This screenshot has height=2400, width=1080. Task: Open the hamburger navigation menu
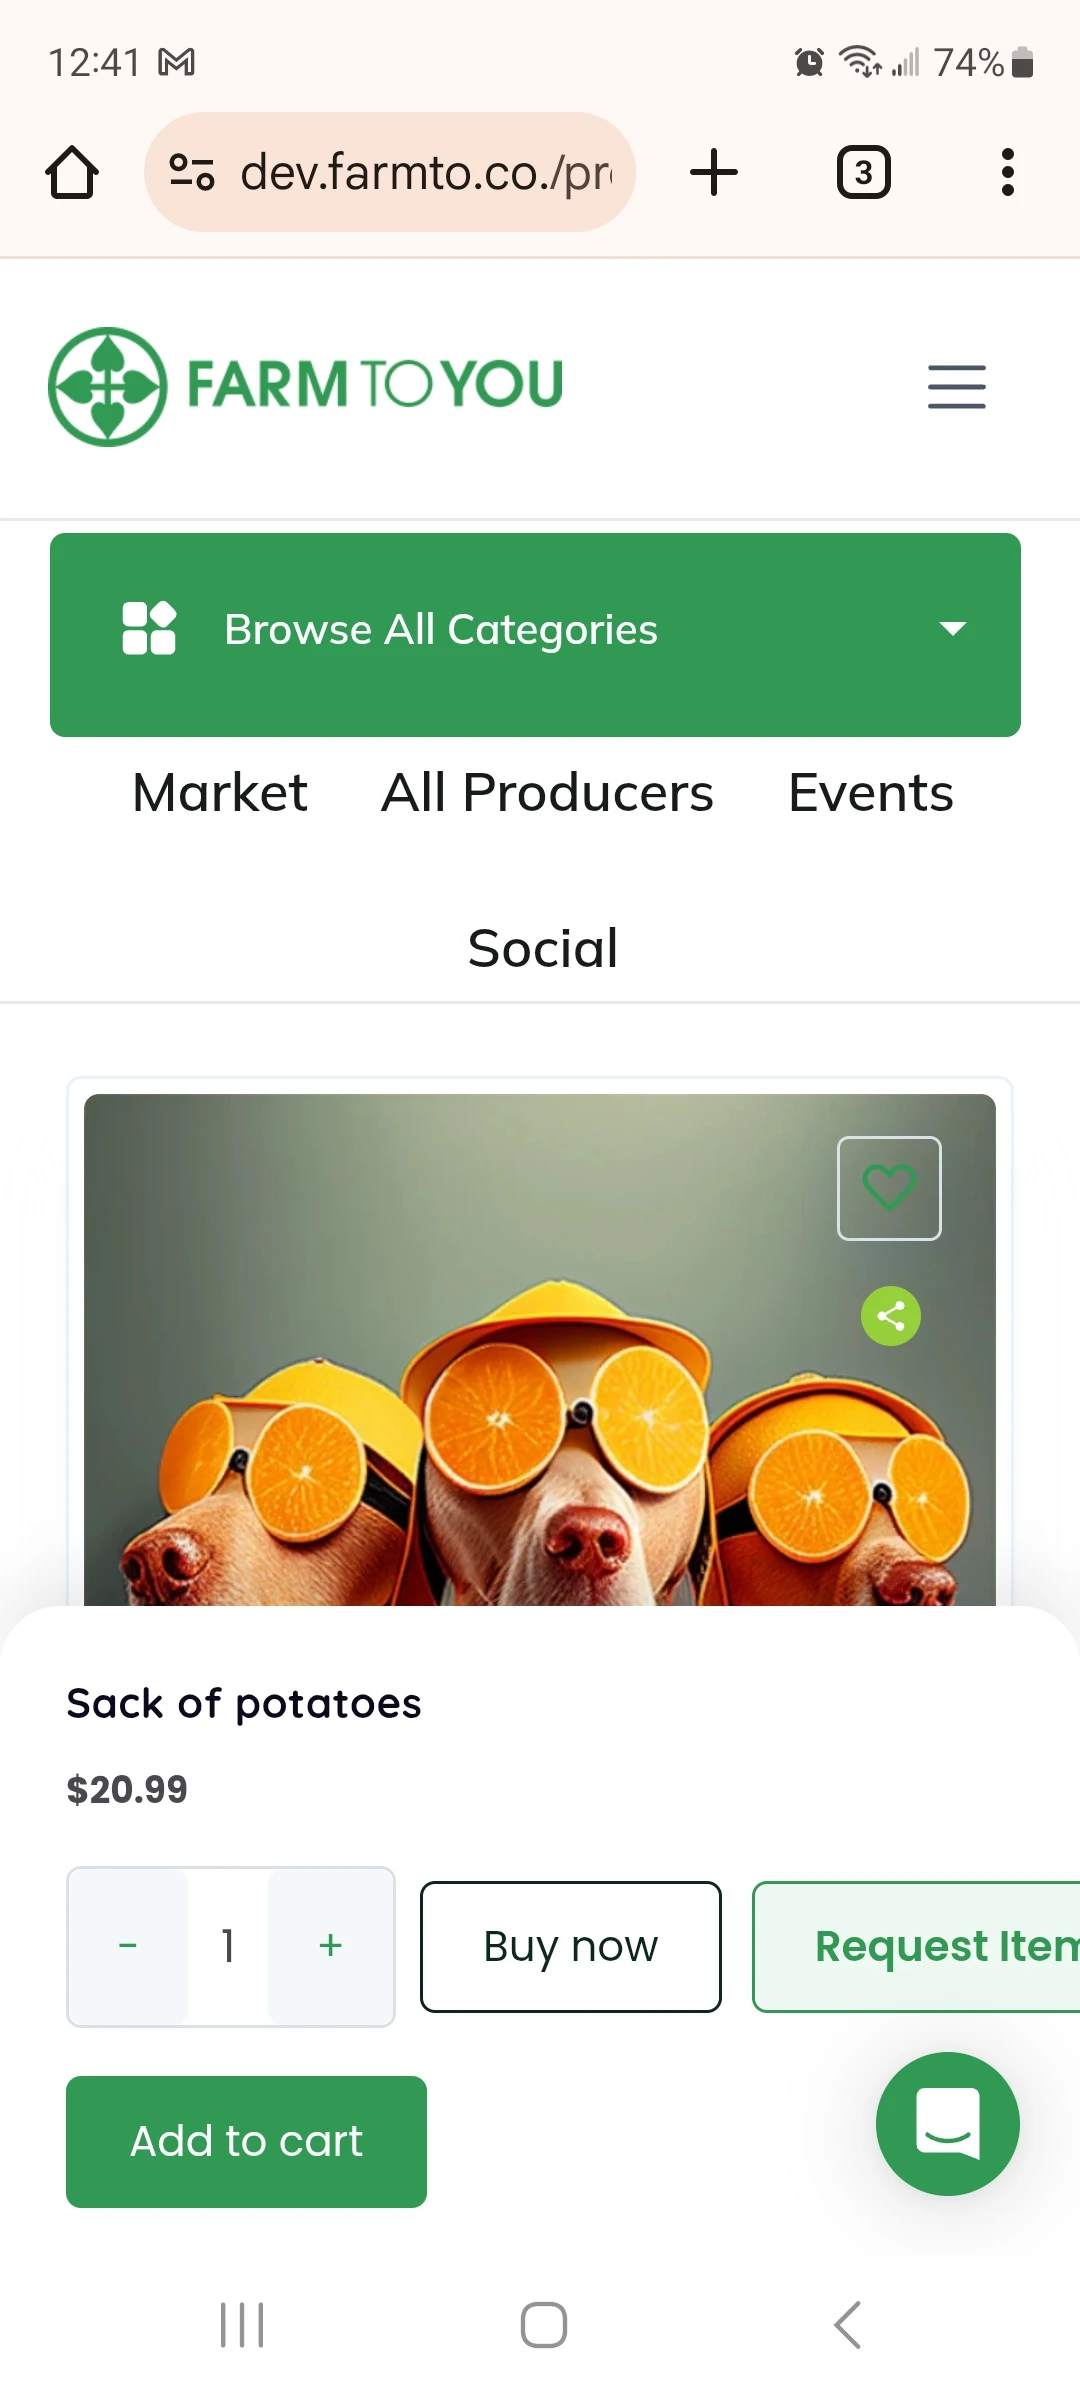click(x=956, y=387)
